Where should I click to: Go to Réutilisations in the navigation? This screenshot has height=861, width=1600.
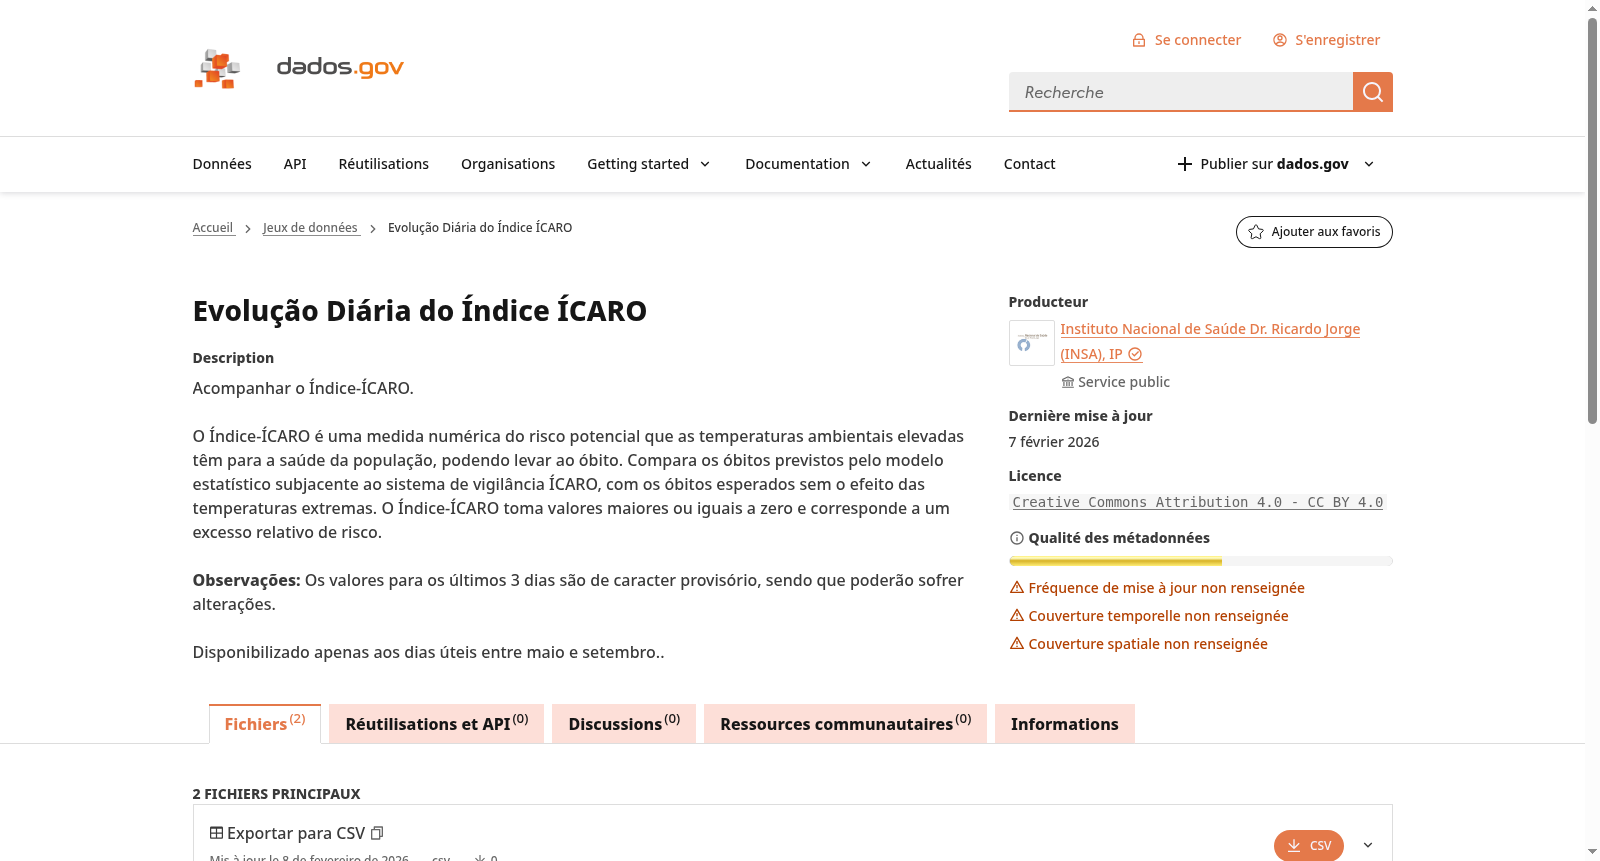tap(384, 164)
